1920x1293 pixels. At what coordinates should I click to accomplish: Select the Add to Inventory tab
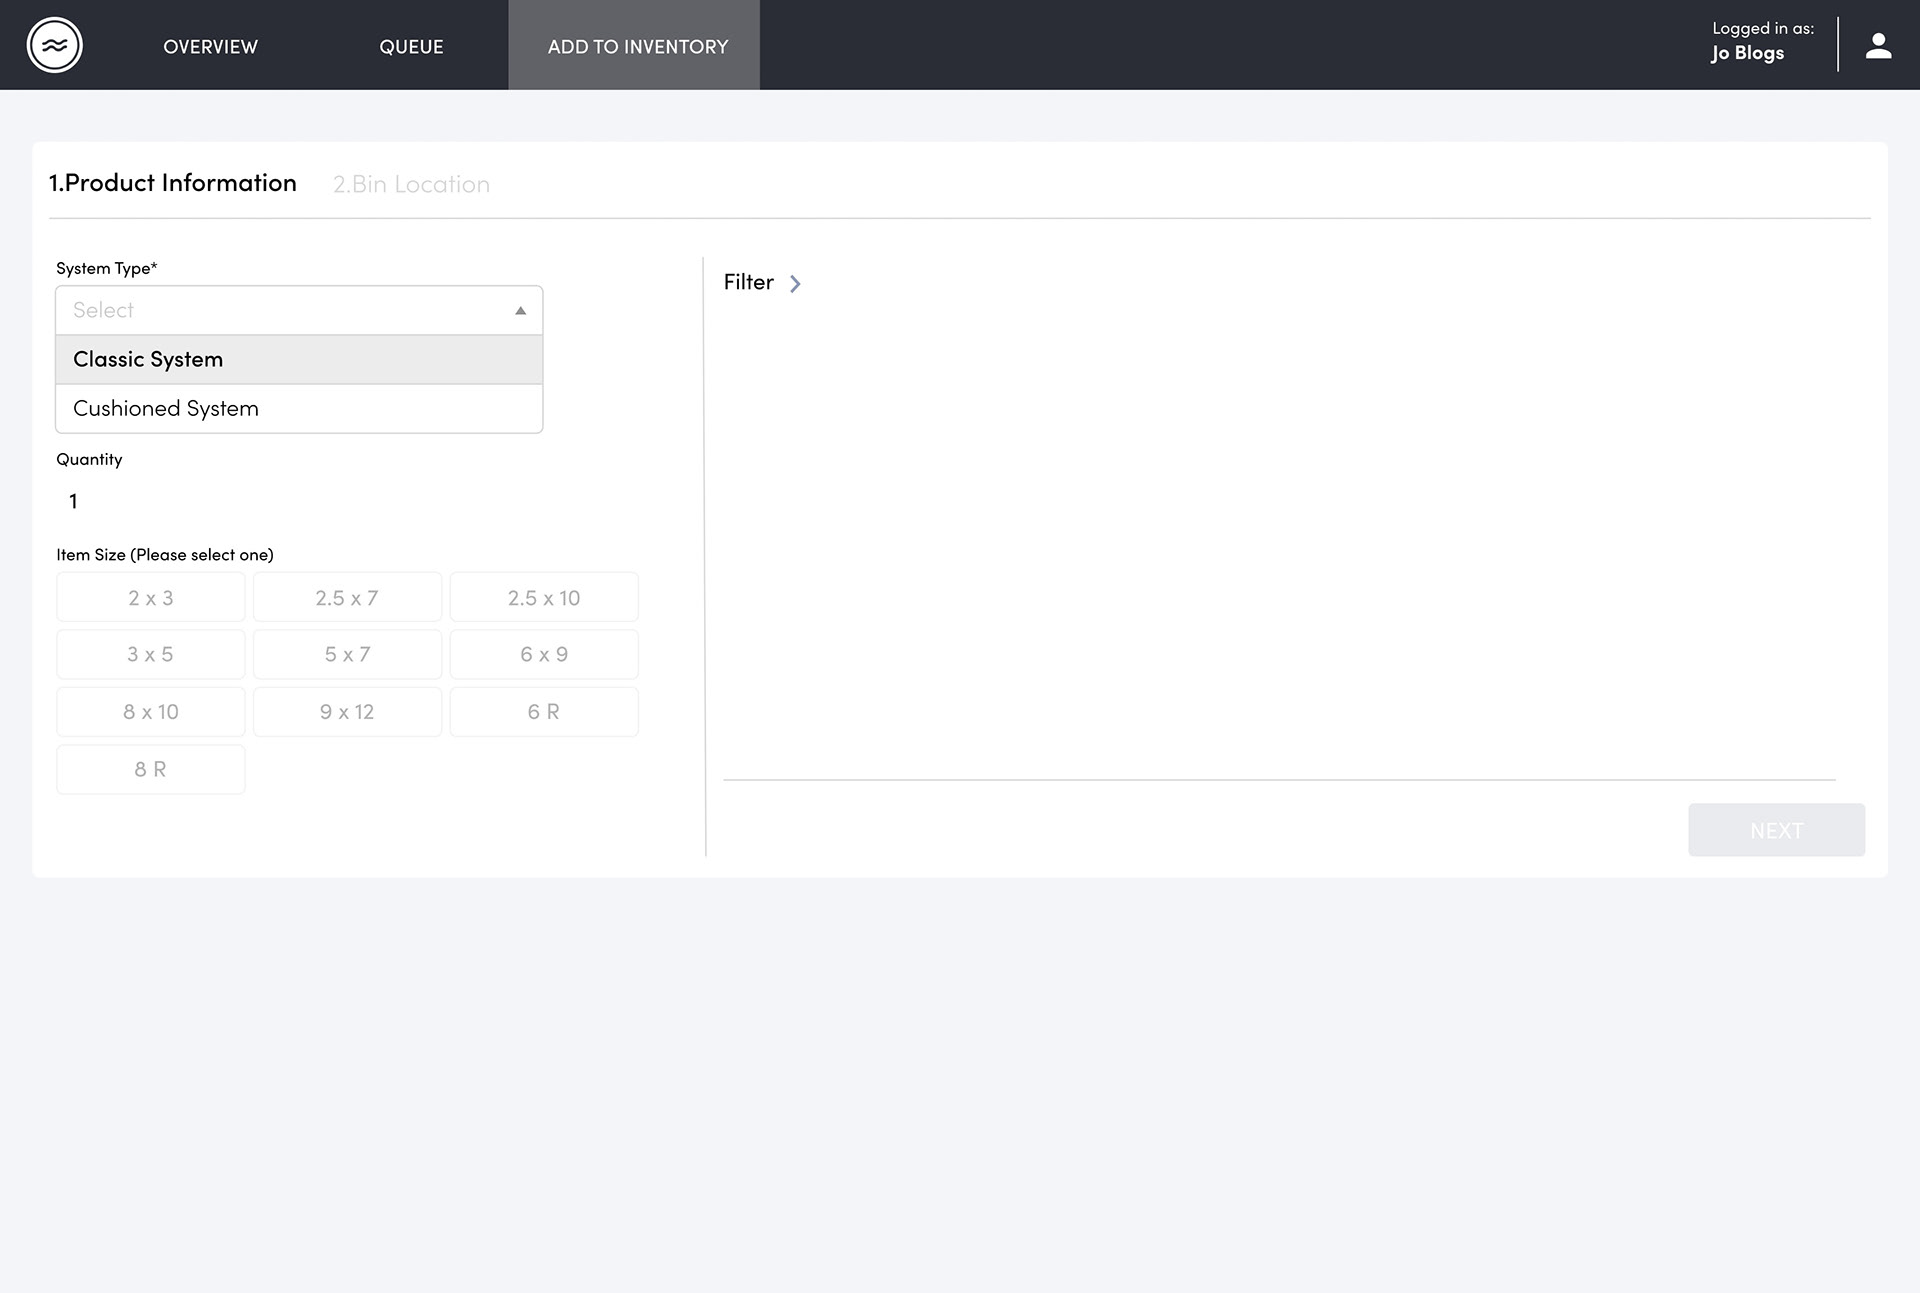click(634, 45)
